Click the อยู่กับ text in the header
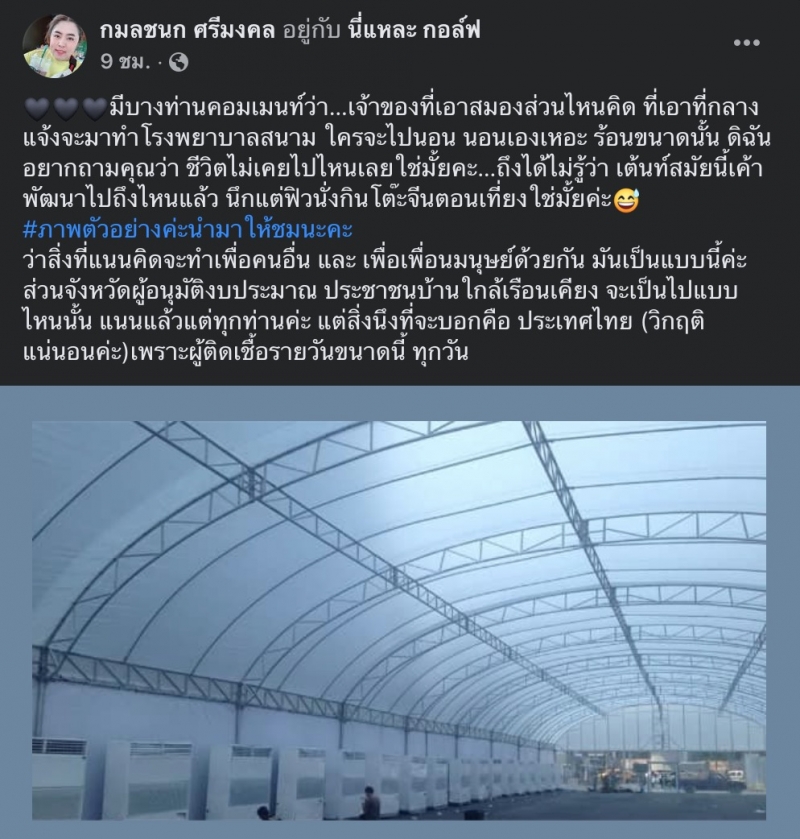Image resolution: width=800 pixels, height=839 pixels. click(x=311, y=31)
